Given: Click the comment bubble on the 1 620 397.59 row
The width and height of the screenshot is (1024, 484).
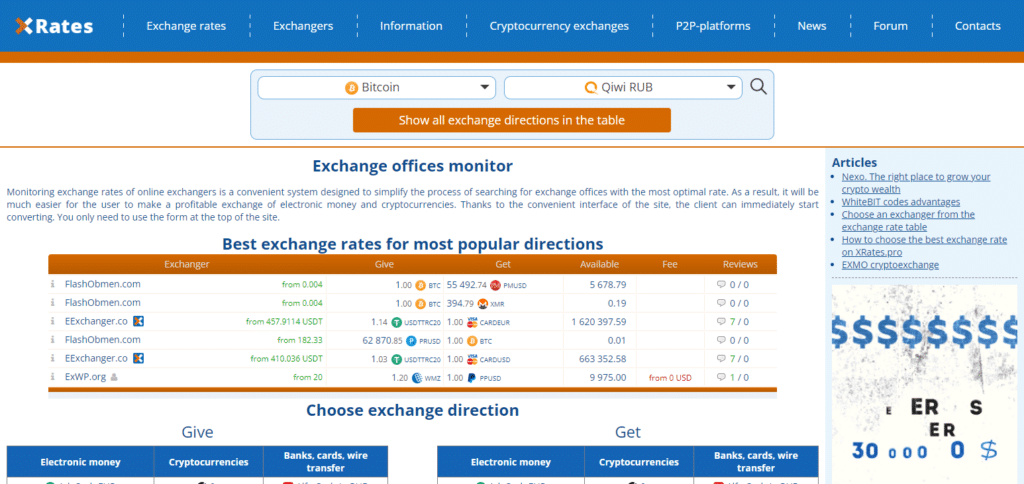Looking at the screenshot, I should [721, 322].
